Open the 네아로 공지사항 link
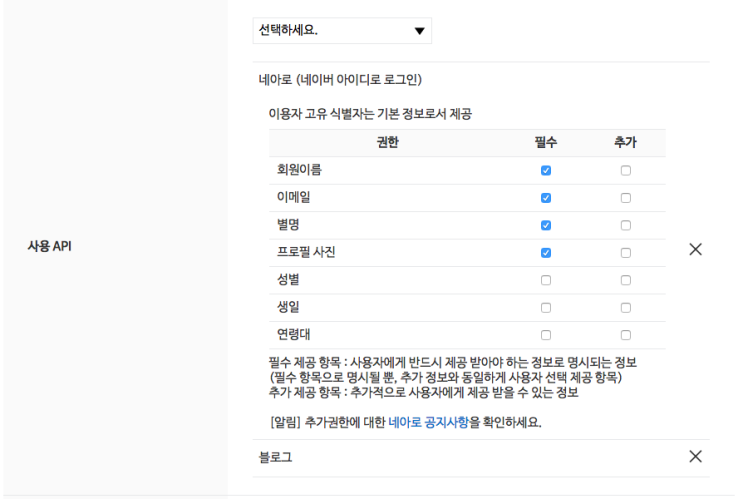 (428, 422)
